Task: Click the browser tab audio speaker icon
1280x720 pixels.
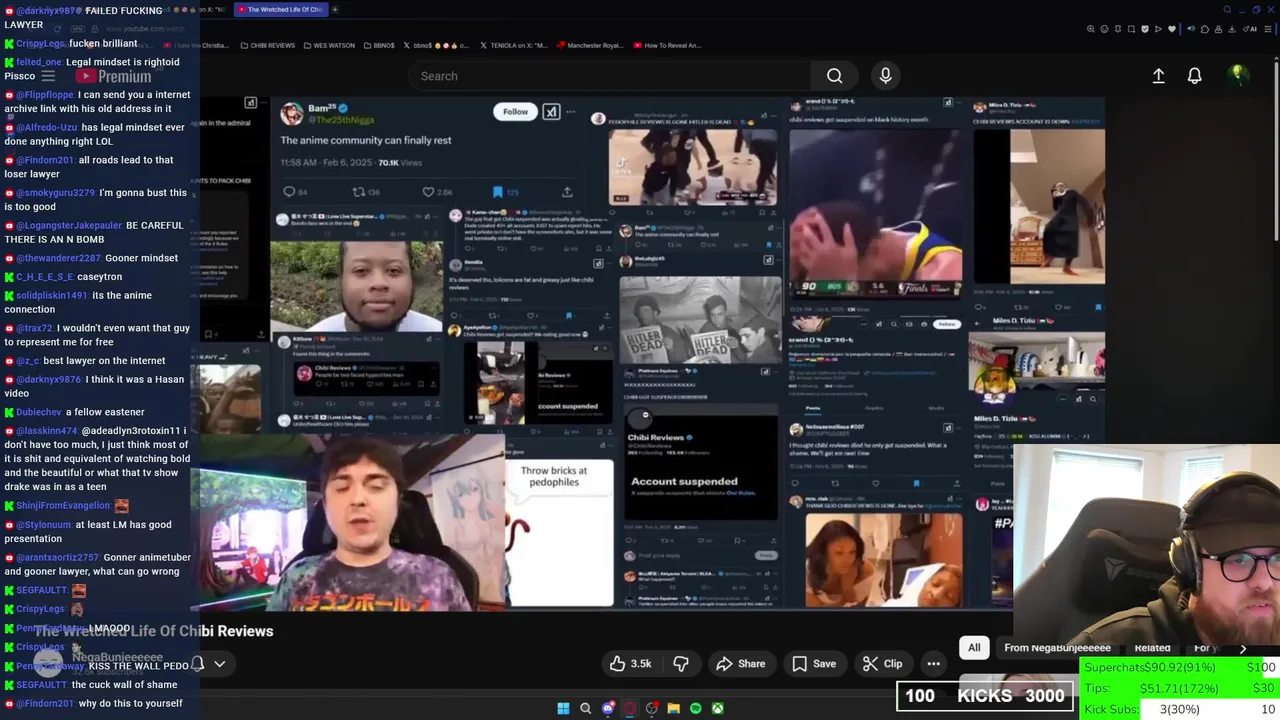Action: point(1191,29)
